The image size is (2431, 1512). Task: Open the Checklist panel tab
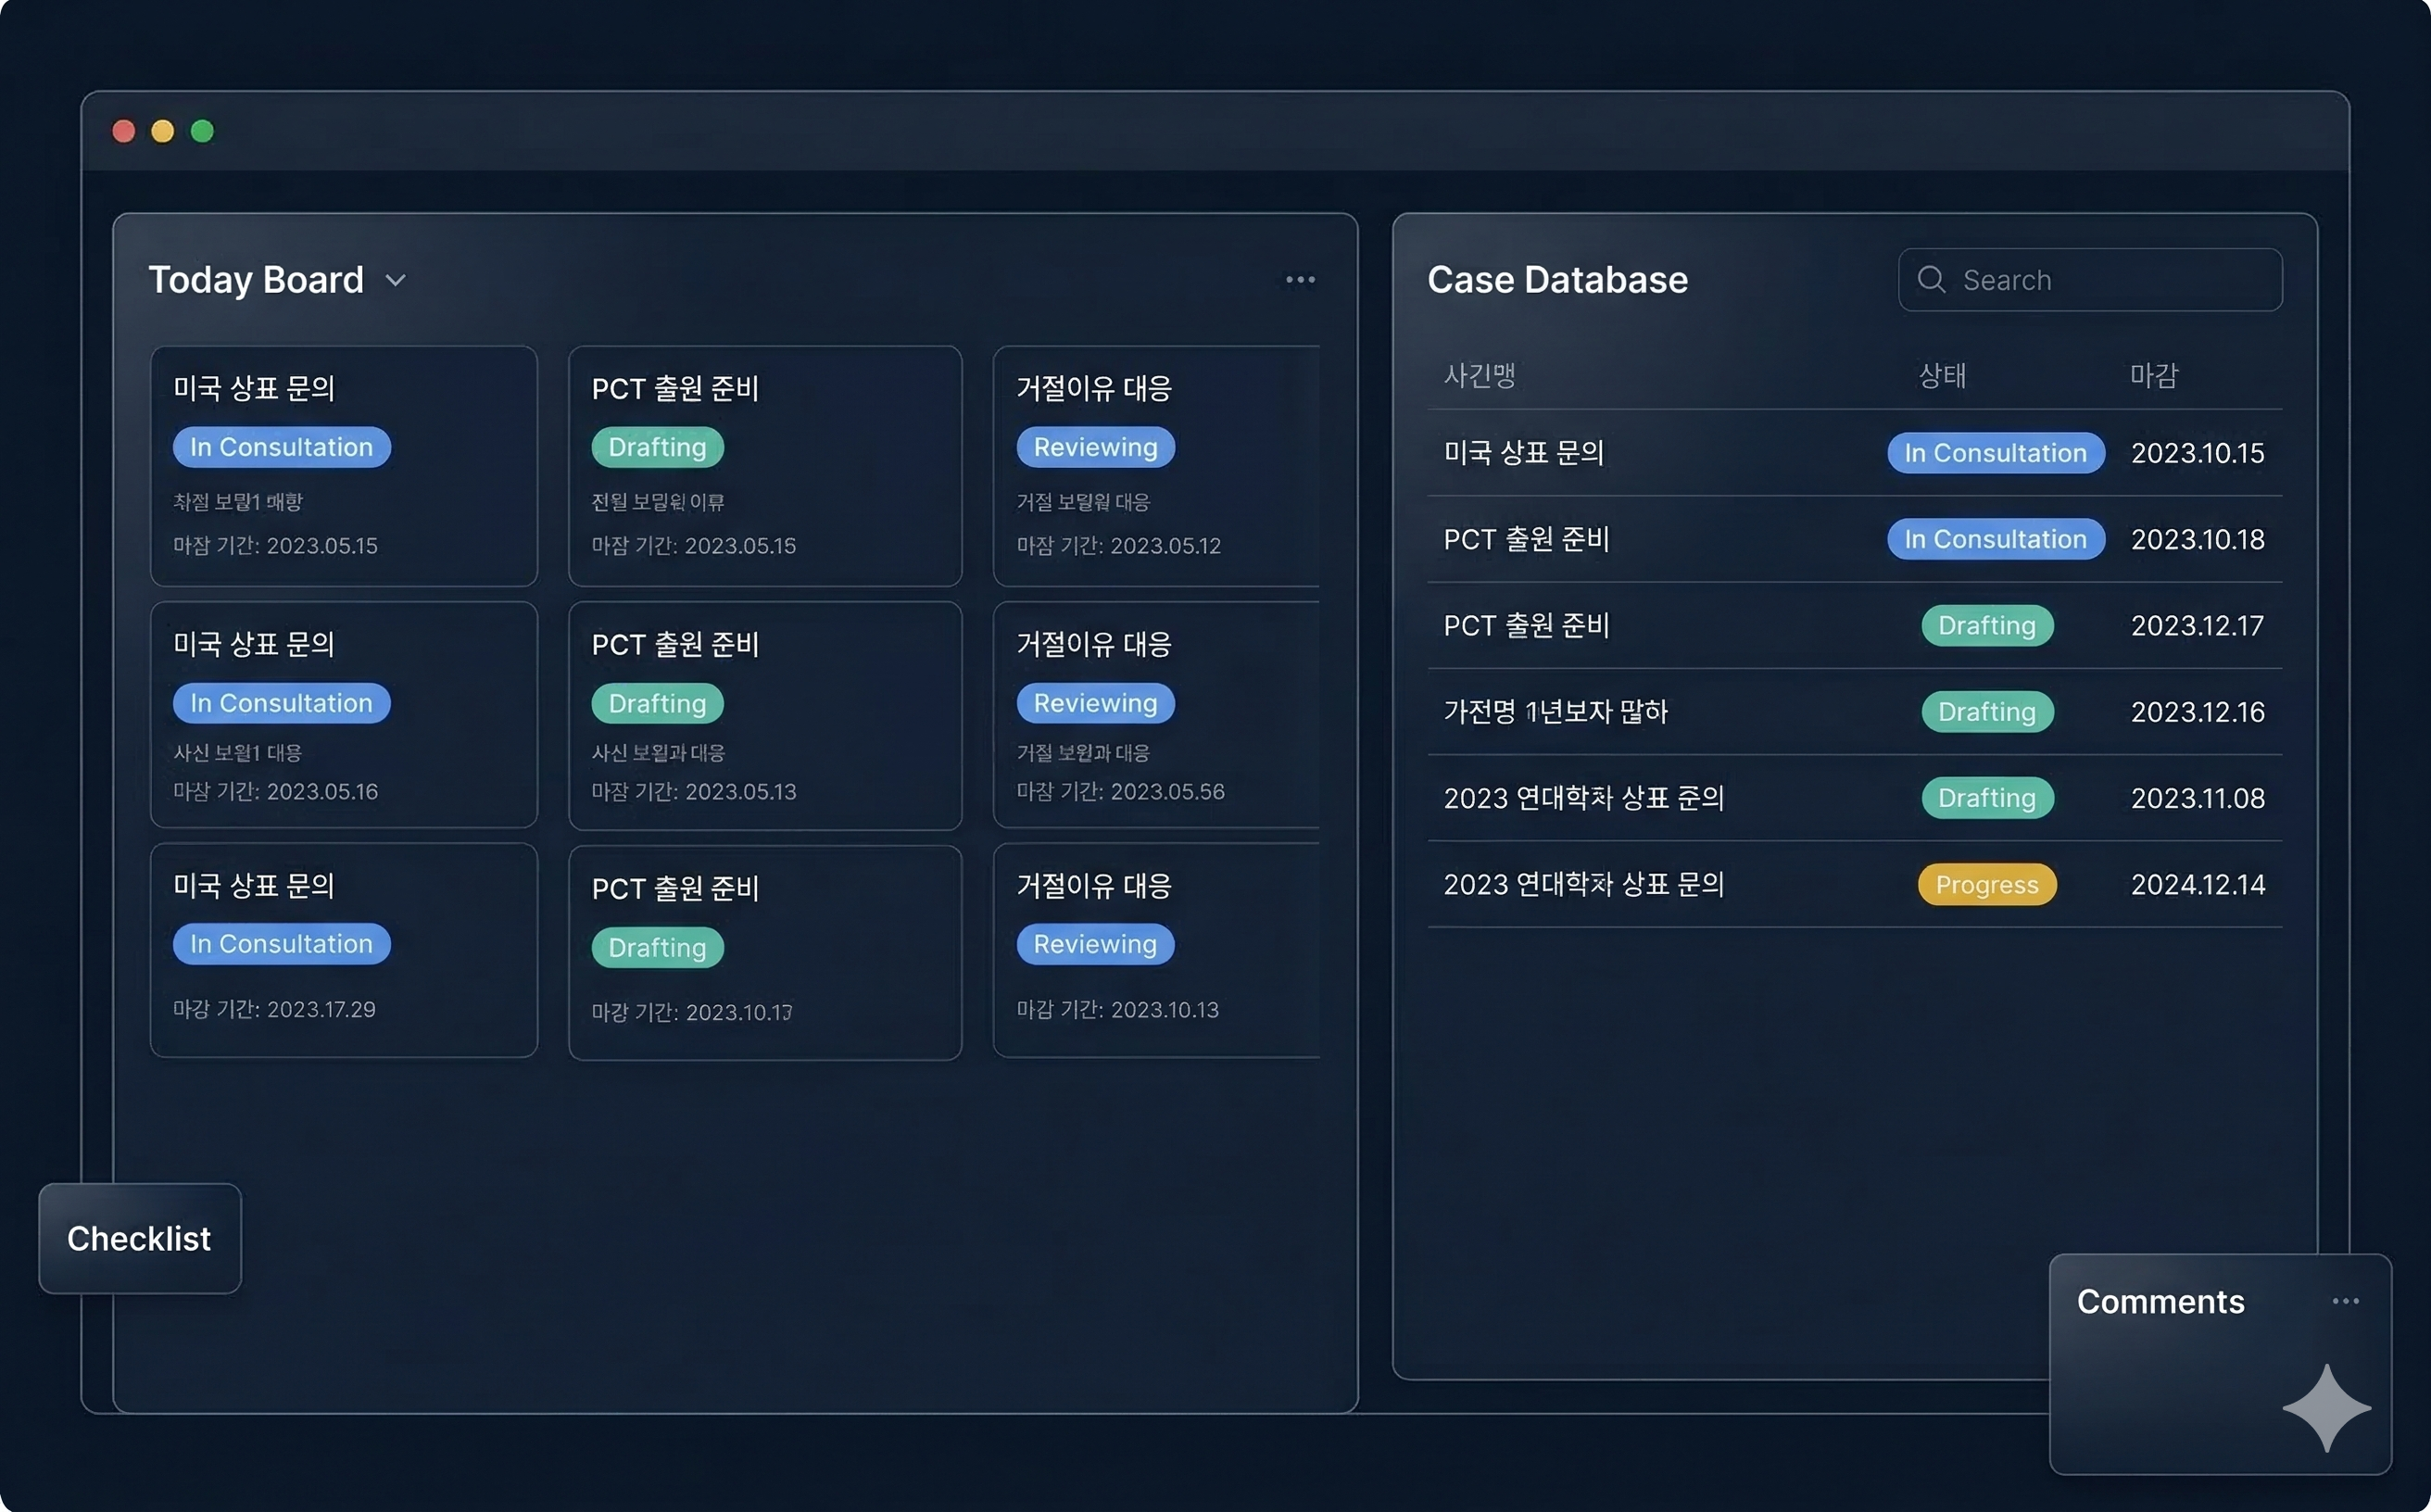[x=139, y=1238]
